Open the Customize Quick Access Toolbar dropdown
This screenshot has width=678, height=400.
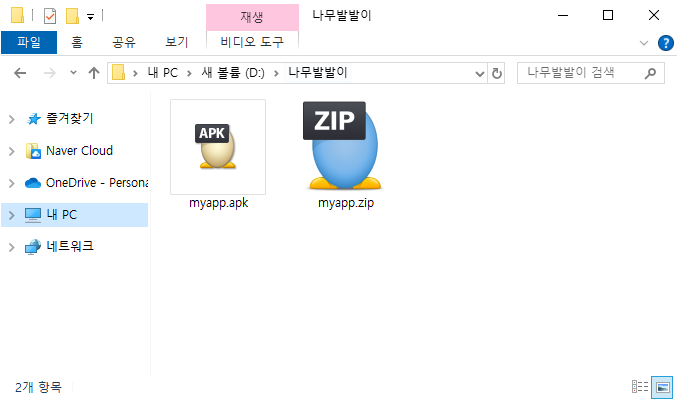pos(90,17)
